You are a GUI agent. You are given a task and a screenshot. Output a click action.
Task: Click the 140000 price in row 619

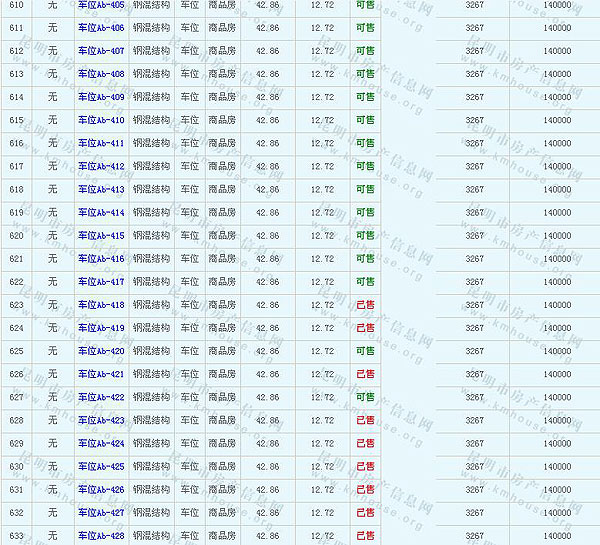pyautogui.click(x=557, y=212)
